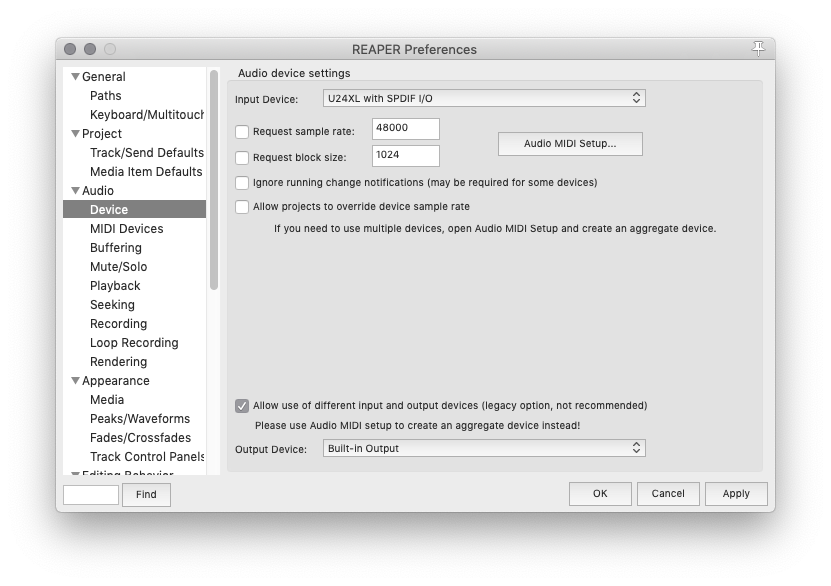The width and height of the screenshot is (831, 586).
Task: Collapse the General tree section
Action: [75, 77]
